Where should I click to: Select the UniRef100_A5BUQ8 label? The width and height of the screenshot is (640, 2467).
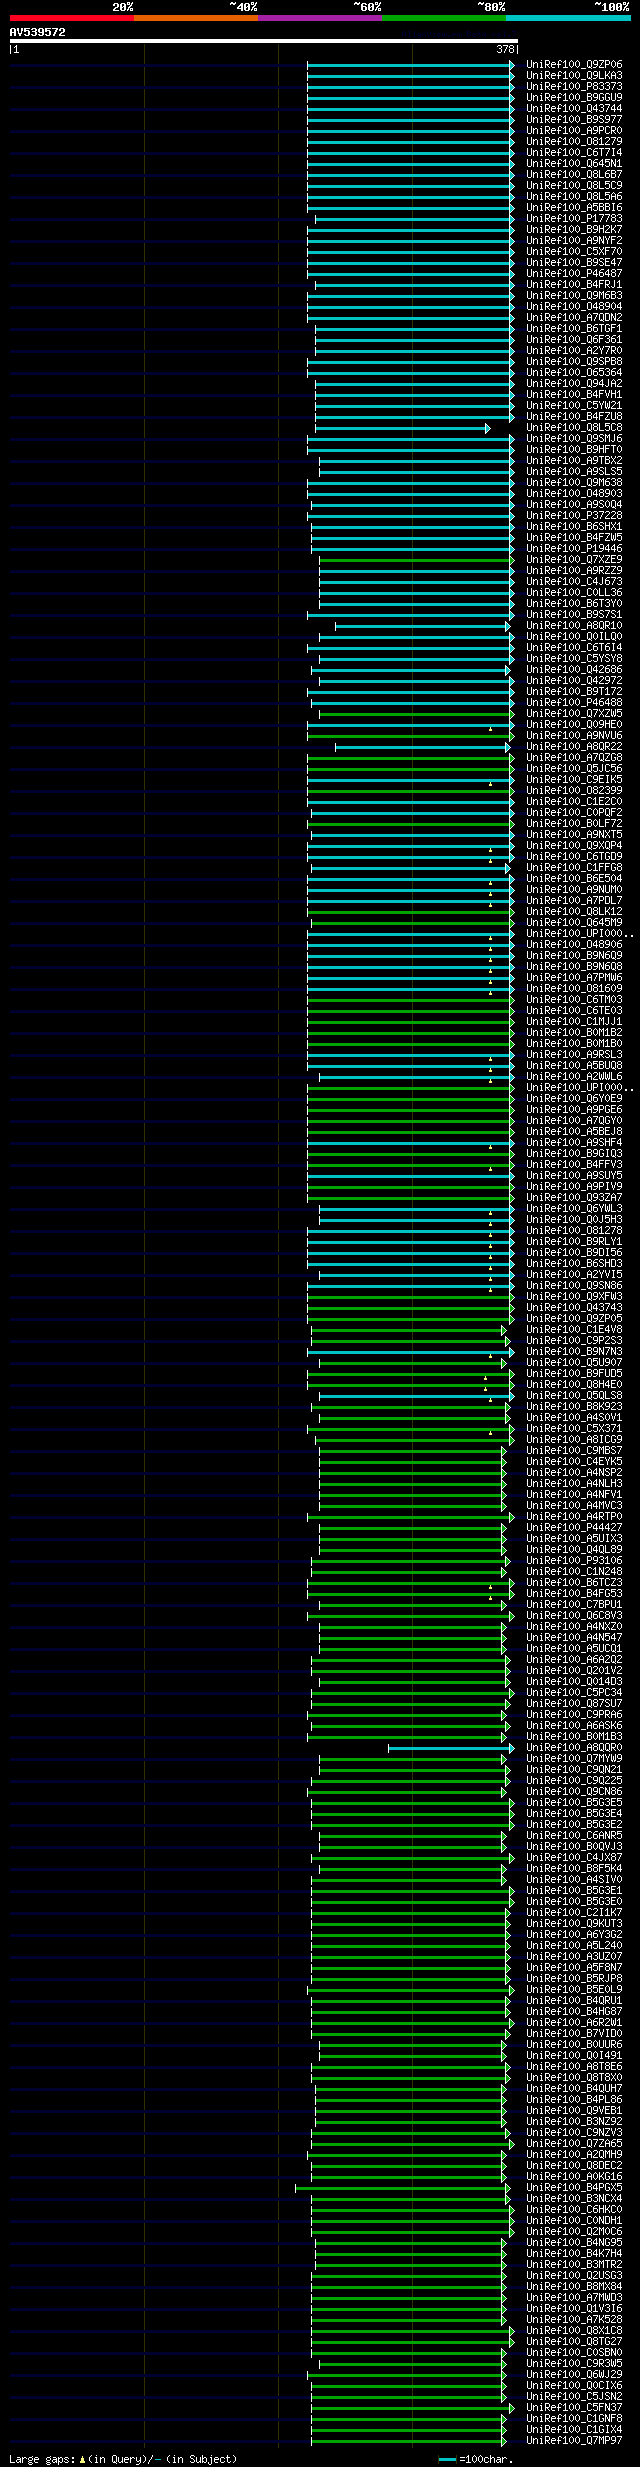pos(574,1066)
